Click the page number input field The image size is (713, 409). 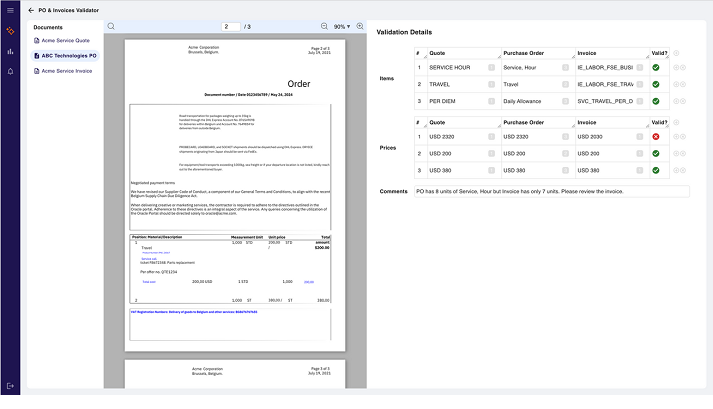231,26
